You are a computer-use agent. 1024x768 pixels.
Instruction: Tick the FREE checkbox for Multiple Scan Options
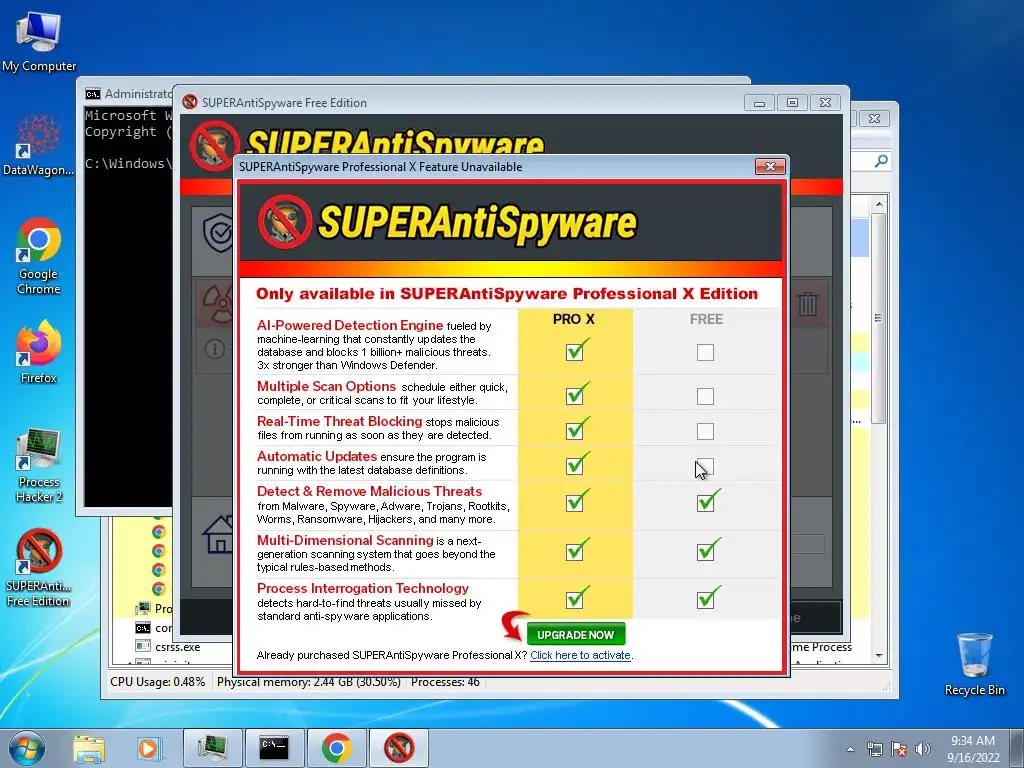click(705, 396)
